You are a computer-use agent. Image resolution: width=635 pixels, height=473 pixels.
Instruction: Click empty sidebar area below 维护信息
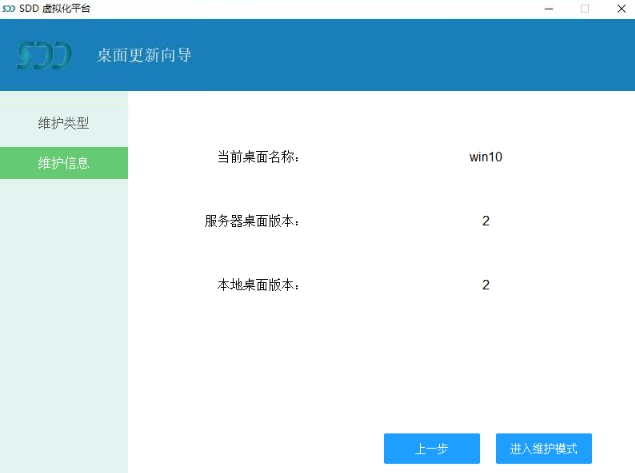point(64,320)
